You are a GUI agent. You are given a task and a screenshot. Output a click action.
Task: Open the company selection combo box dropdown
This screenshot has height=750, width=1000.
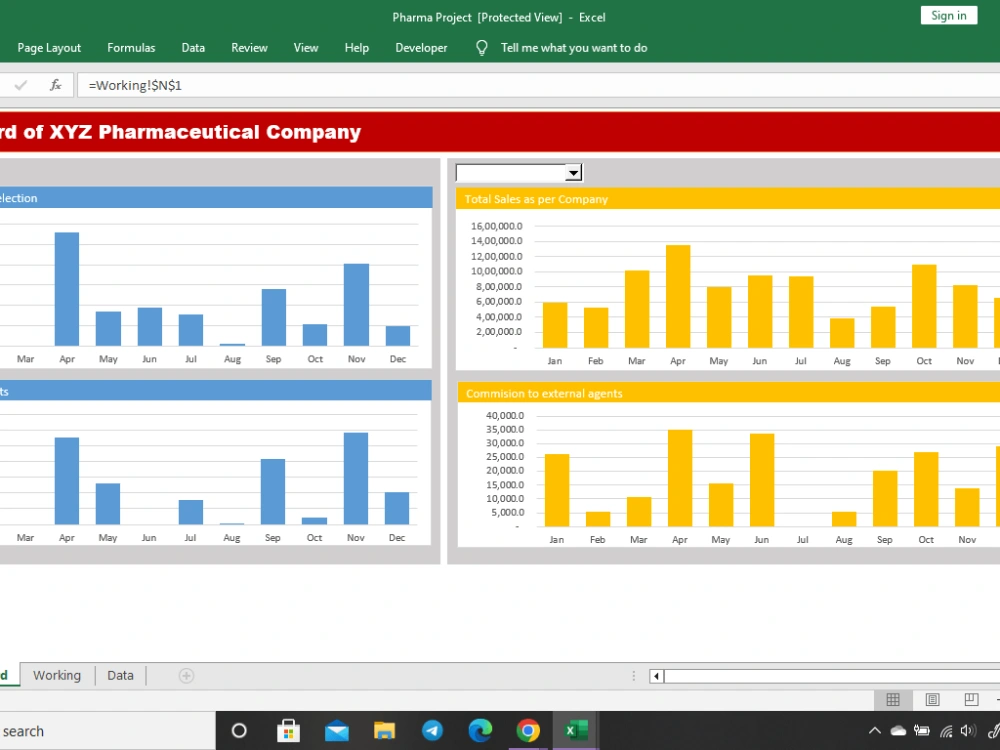(574, 173)
